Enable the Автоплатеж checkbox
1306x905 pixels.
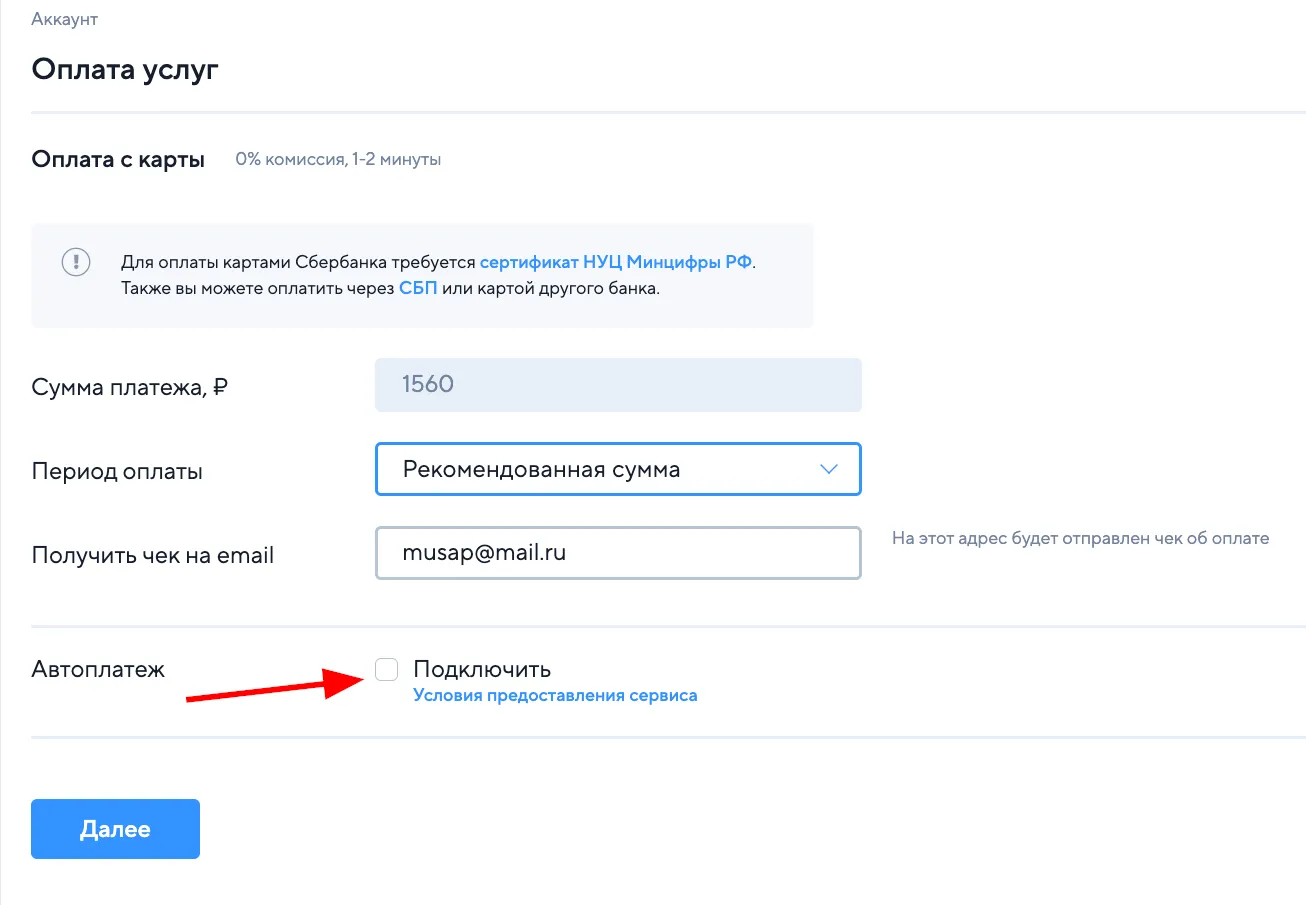387,669
